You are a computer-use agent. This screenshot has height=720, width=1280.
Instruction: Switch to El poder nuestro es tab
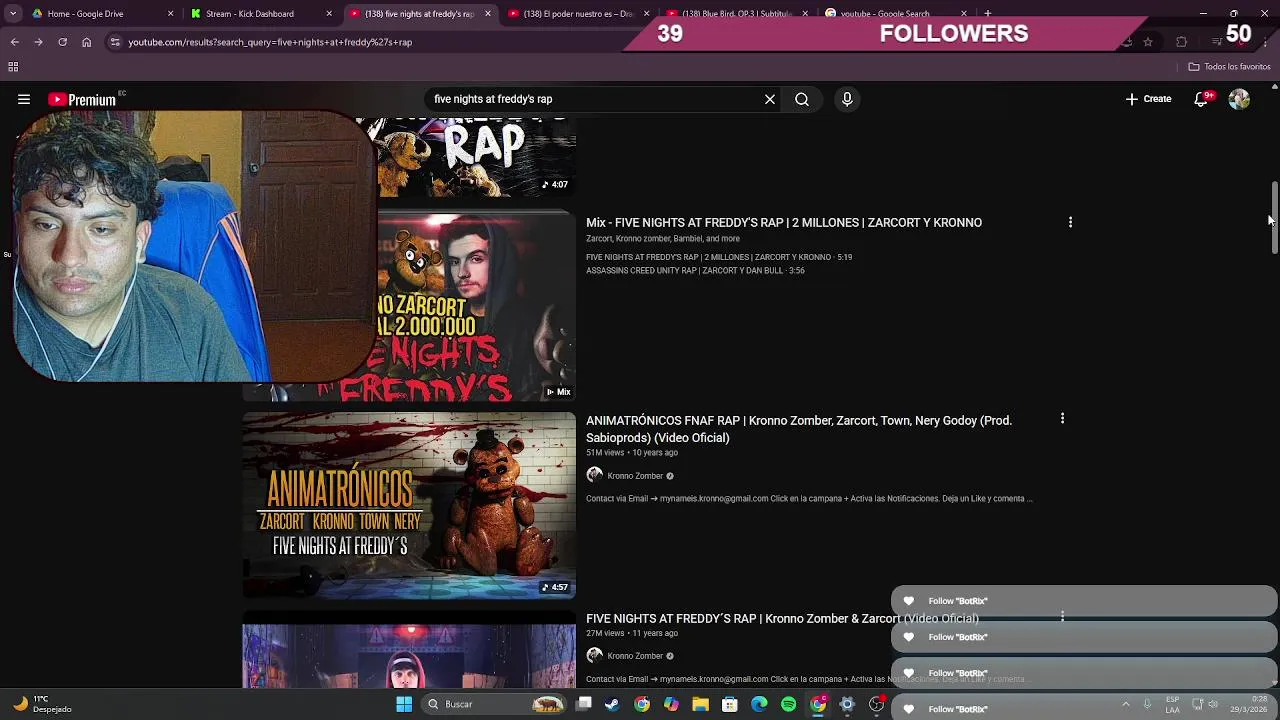tap(579, 14)
